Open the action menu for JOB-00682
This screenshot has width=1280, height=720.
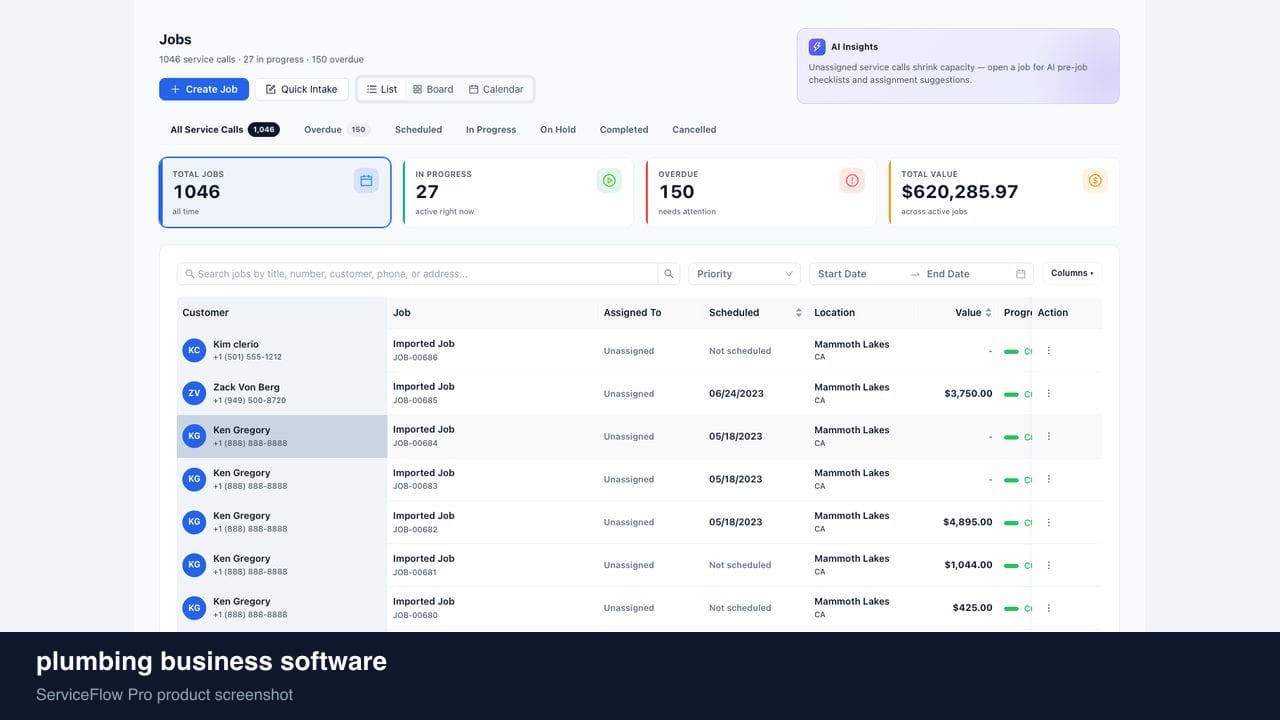(1048, 522)
